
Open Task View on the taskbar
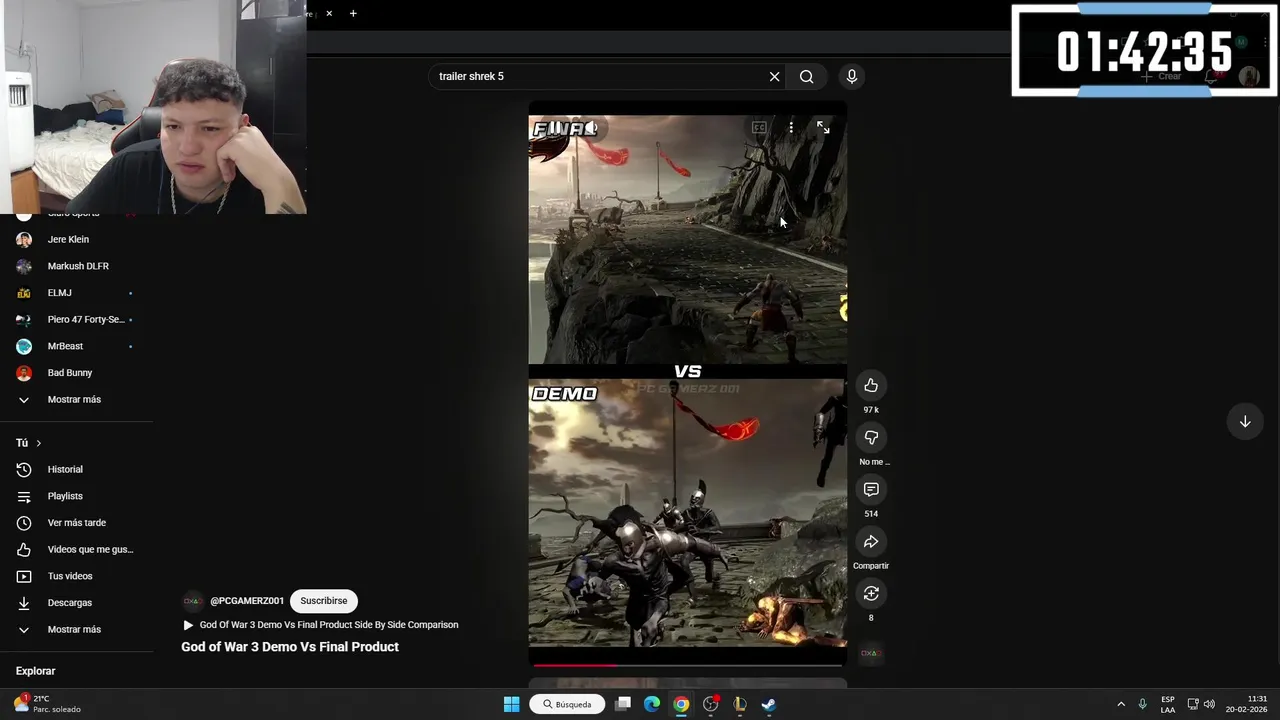click(x=623, y=704)
